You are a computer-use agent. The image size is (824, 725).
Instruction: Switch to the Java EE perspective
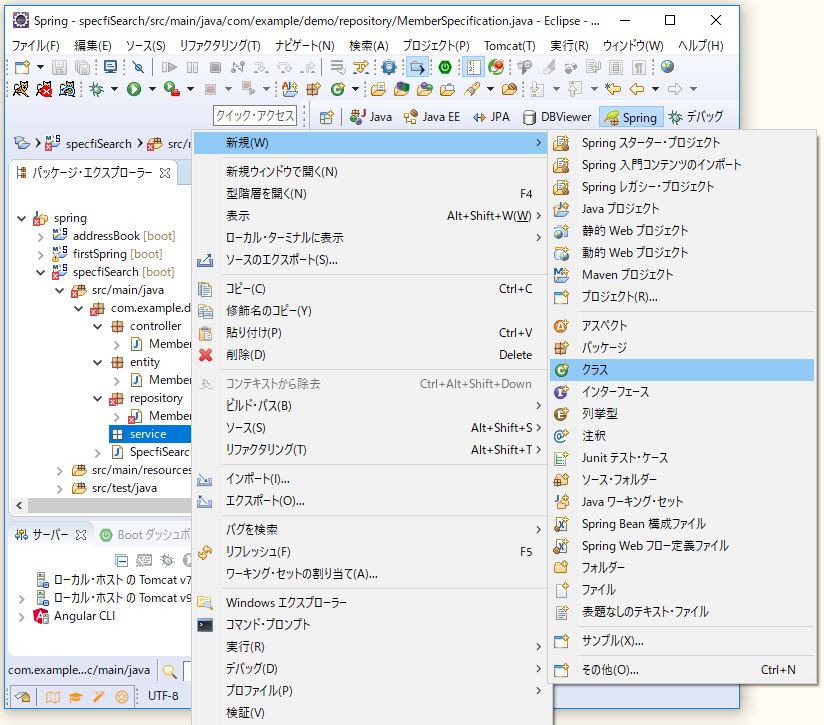(x=432, y=117)
